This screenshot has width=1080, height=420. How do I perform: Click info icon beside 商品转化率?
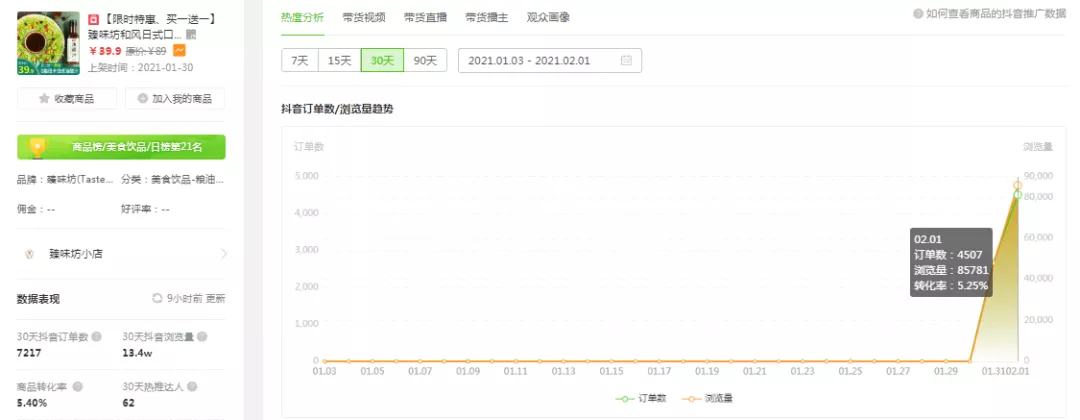tap(78, 386)
